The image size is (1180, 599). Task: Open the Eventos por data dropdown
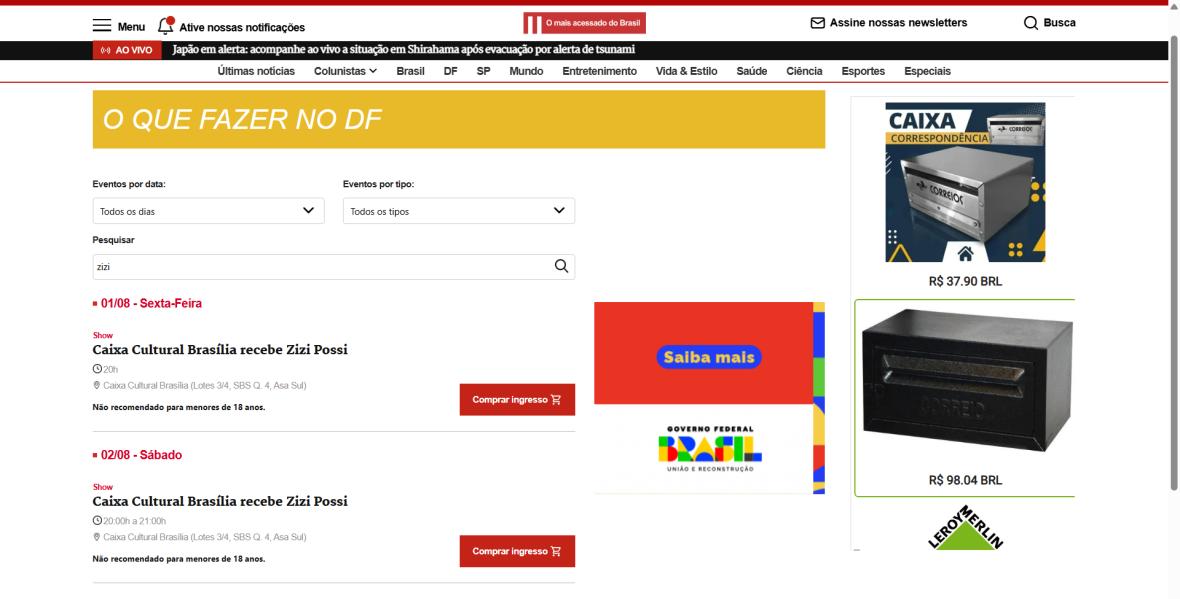click(208, 211)
